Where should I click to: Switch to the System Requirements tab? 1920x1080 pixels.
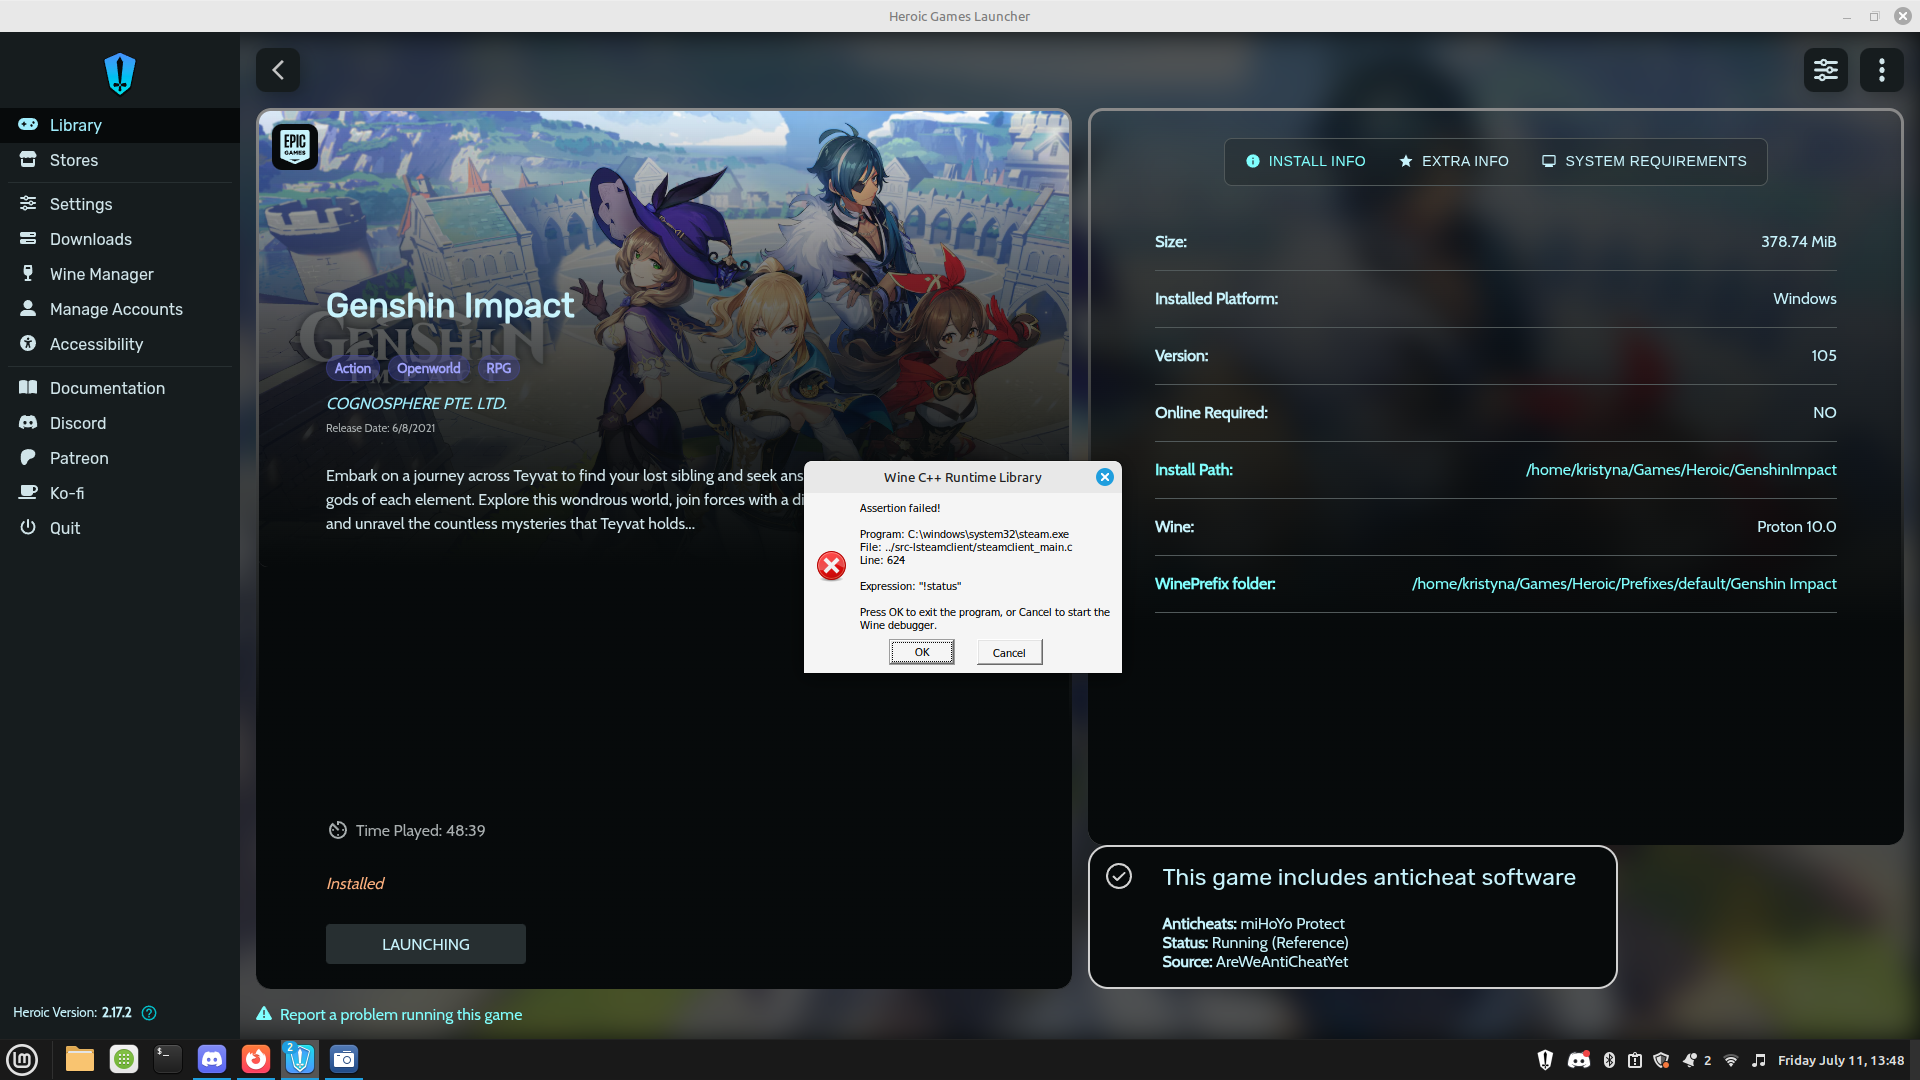pos(1645,161)
